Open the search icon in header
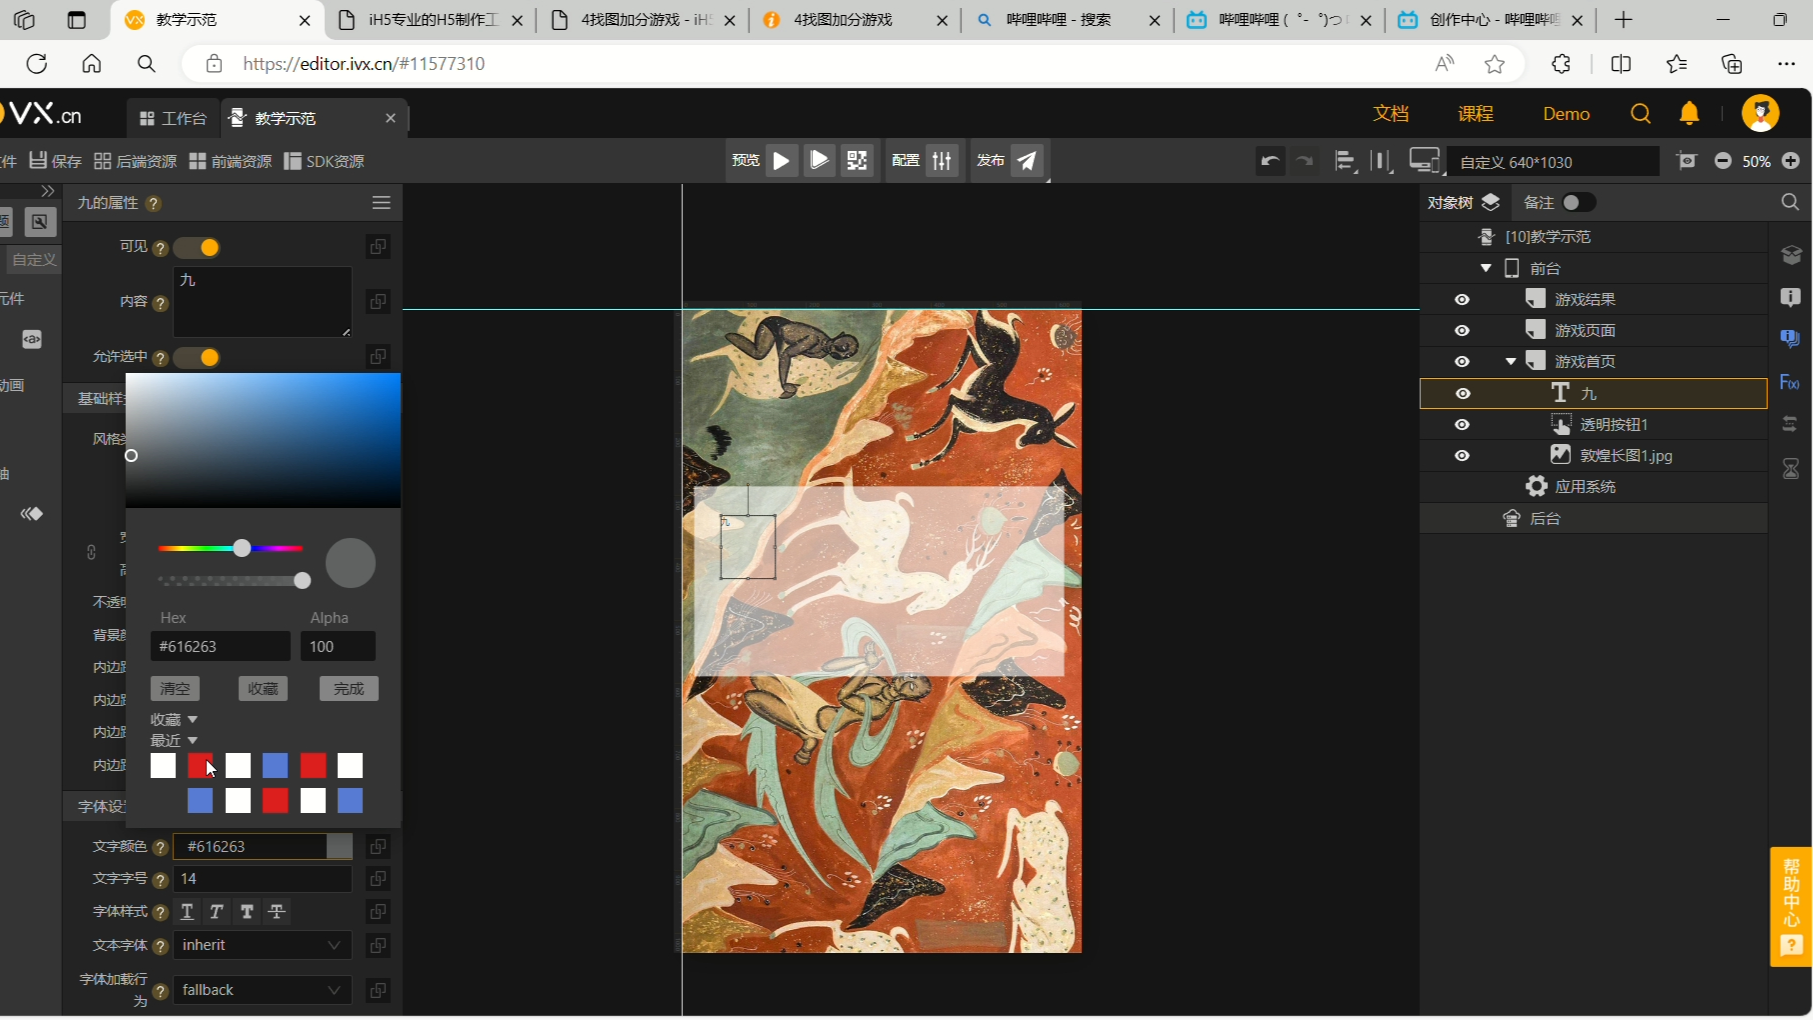The height and width of the screenshot is (1020, 1813). pyautogui.click(x=1640, y=113)
